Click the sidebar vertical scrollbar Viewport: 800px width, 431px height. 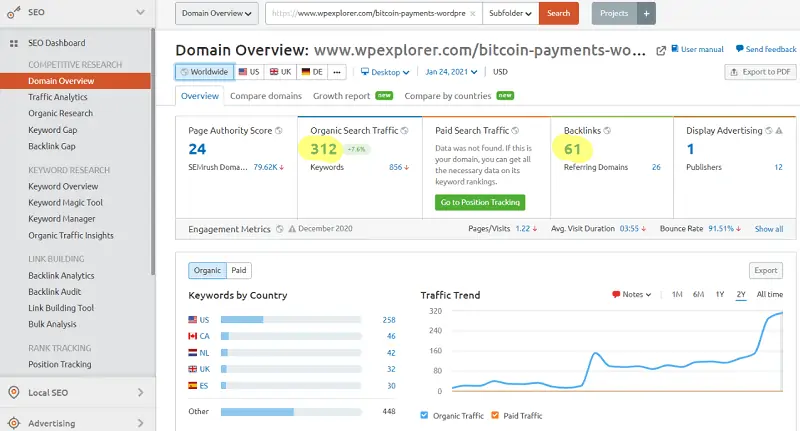click(x=153, y=152)
